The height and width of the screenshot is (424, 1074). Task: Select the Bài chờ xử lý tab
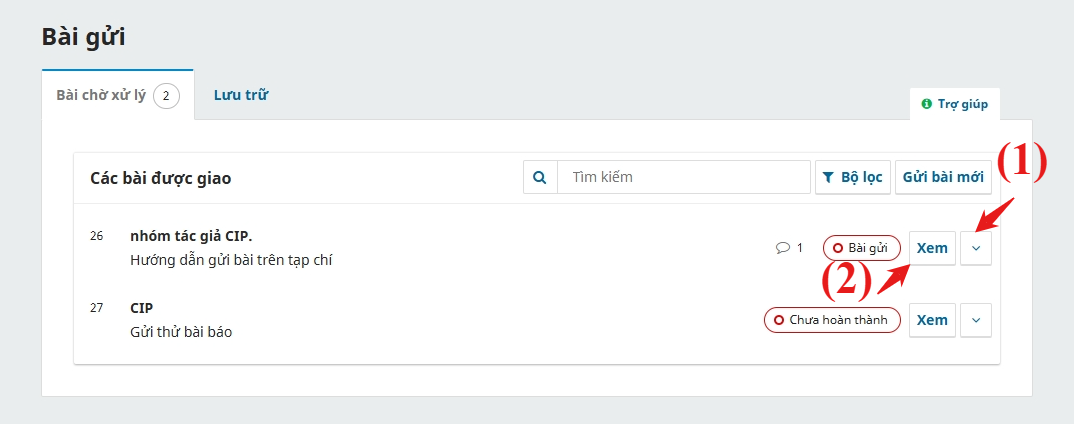[118, 95]
